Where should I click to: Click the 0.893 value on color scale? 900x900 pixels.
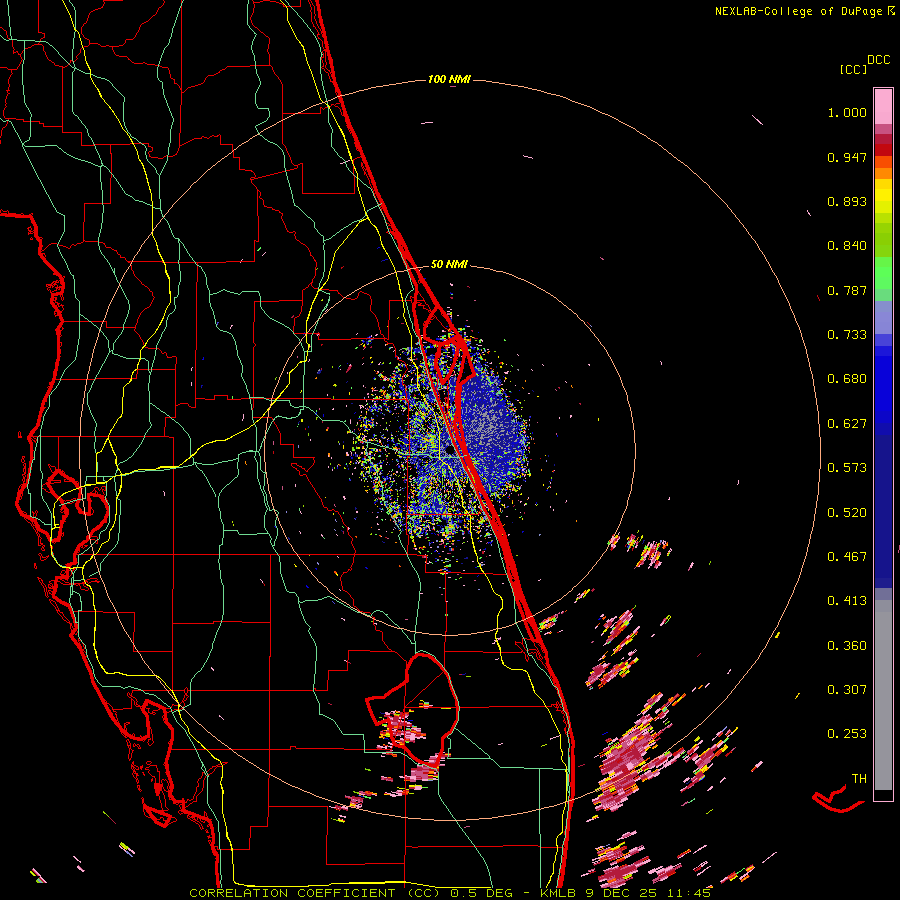click(x=847, y=201)
